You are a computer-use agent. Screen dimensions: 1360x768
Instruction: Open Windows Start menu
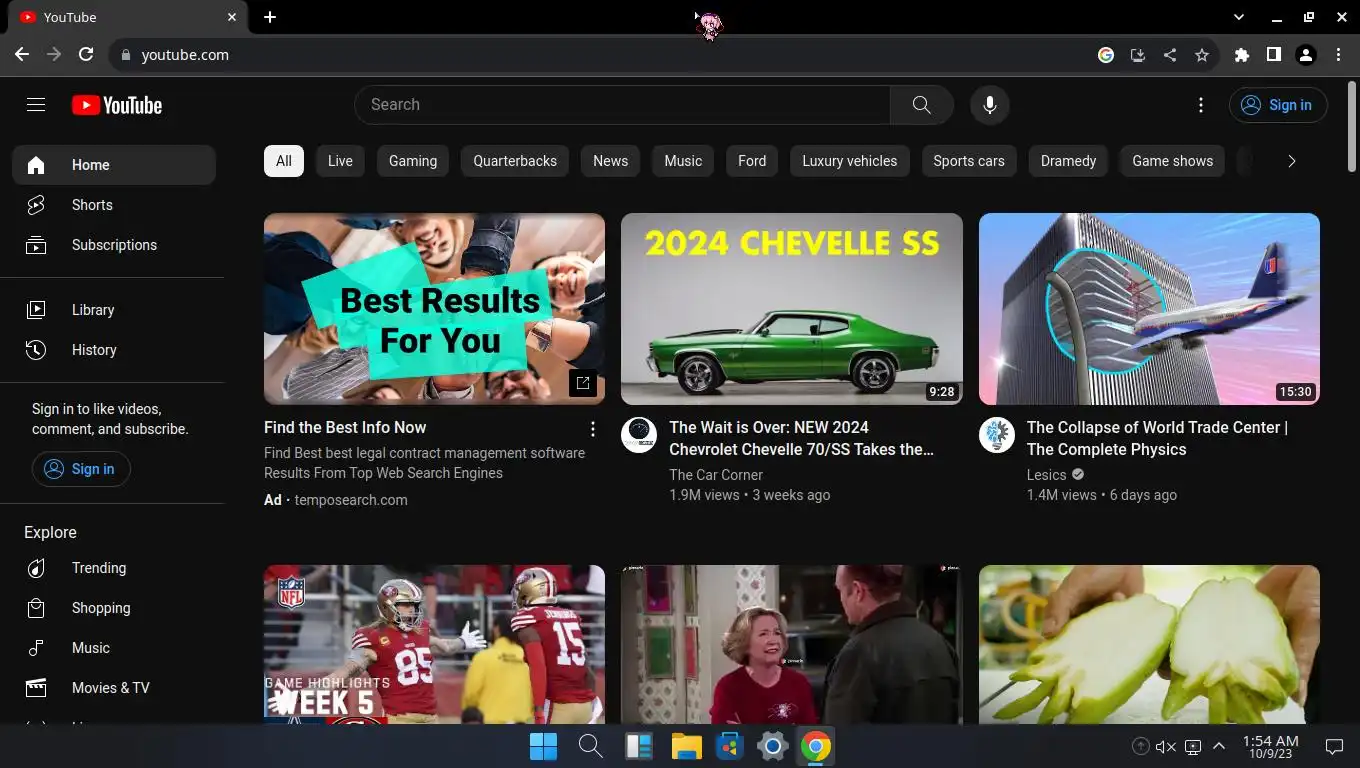[x=544, y=746]
